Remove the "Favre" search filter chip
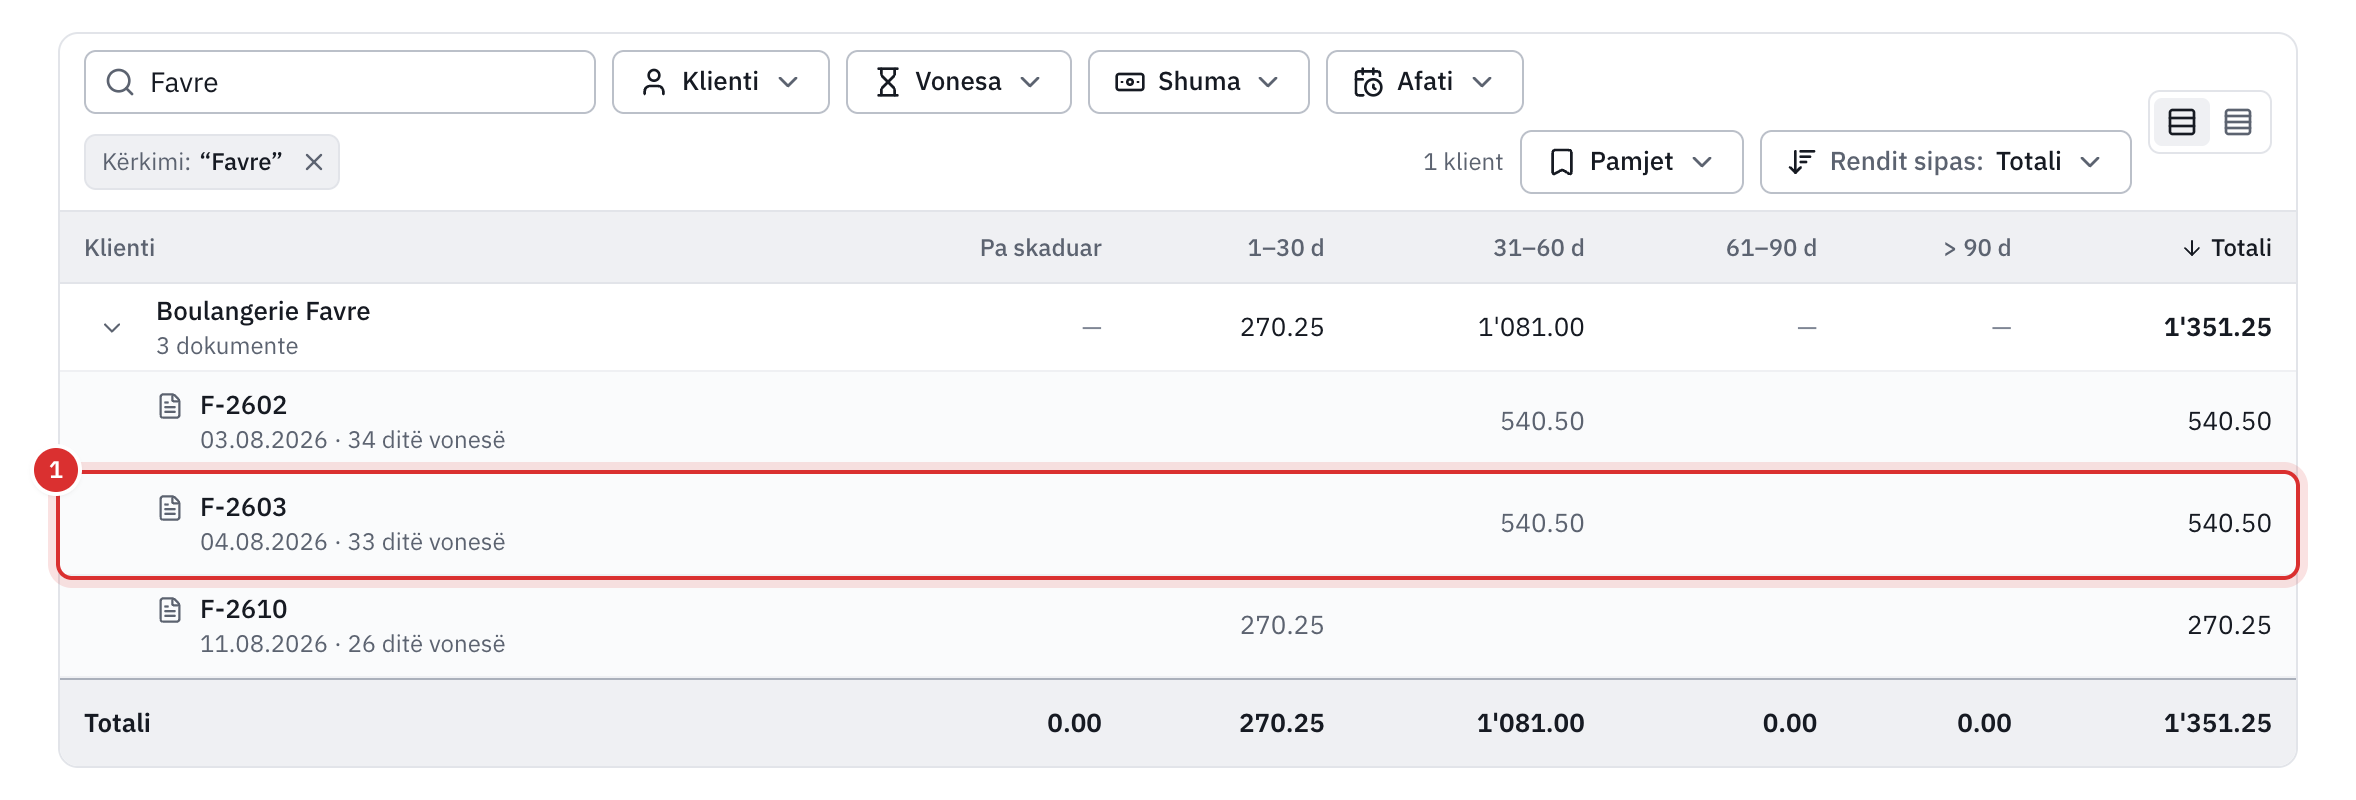 314,162
